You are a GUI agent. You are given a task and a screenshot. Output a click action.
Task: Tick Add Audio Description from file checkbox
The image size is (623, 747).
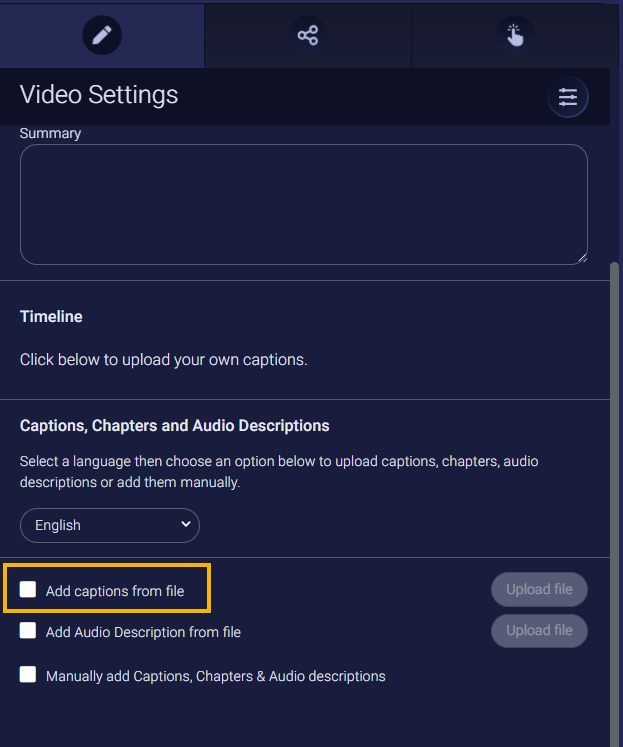click(x=28, y=631)
